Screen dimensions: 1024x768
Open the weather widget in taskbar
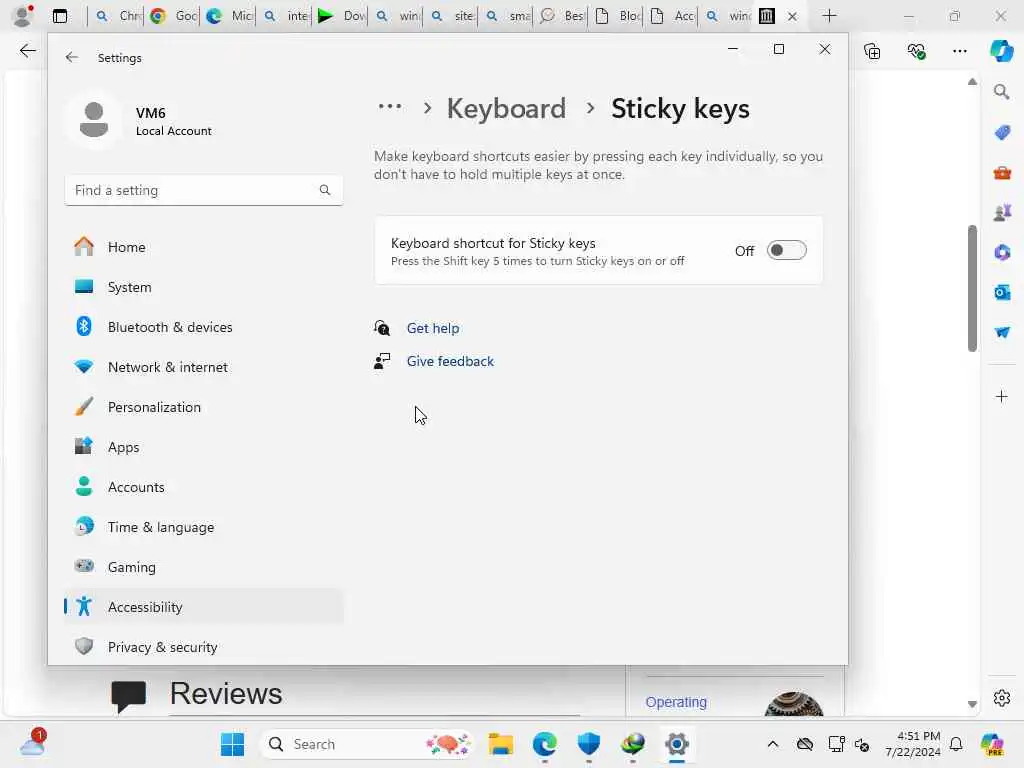(x=33, y=743)
